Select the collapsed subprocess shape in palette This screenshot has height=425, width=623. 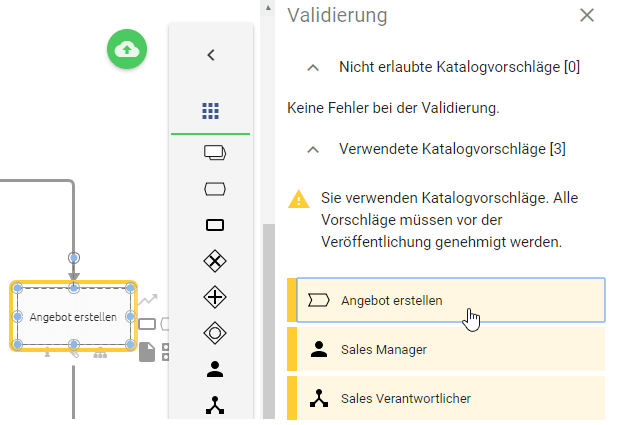coord(215,153)
